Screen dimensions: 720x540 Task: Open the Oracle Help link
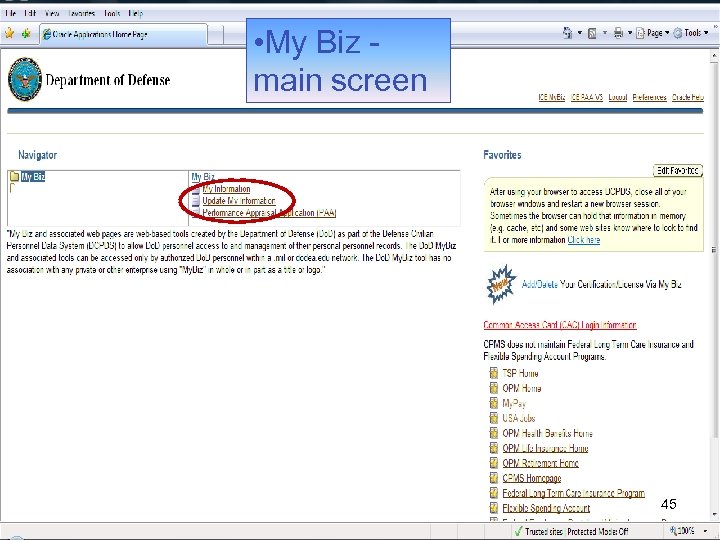click(688, 97)
